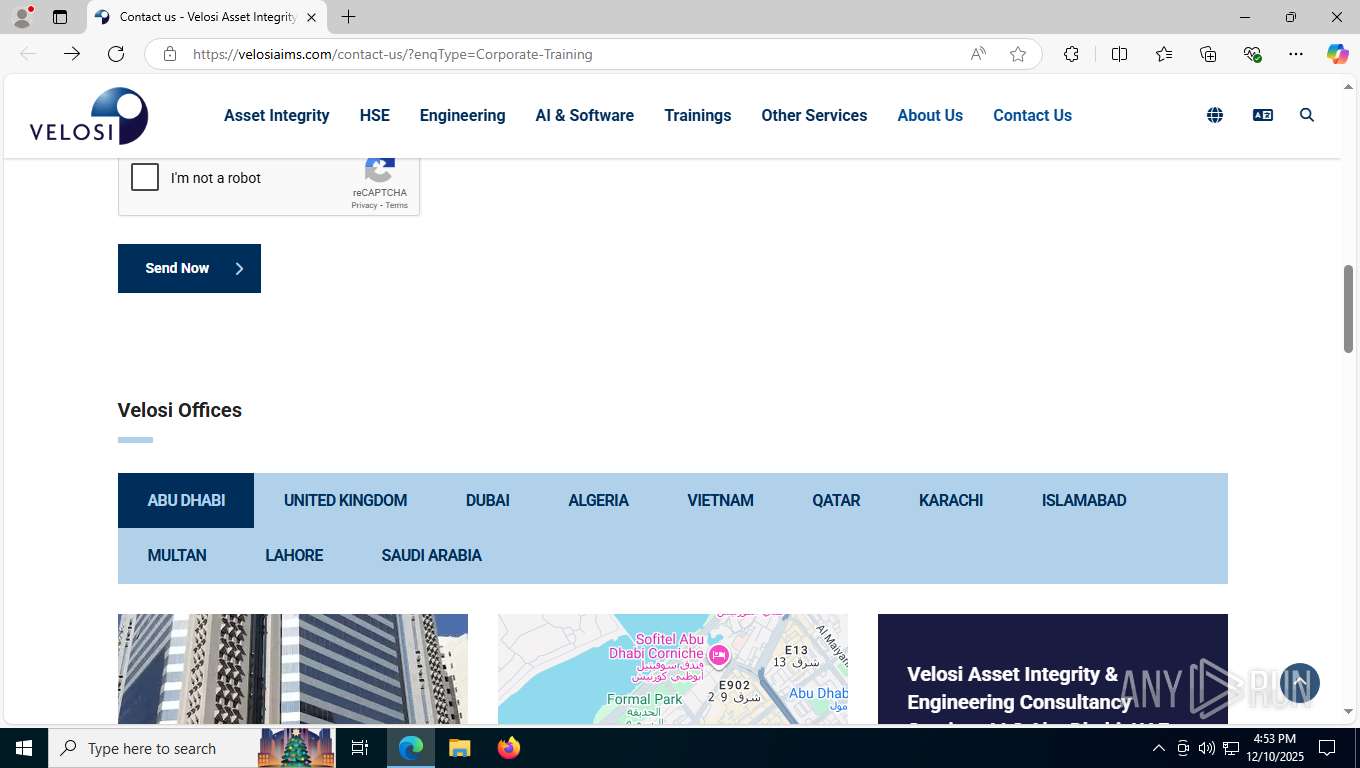Select the Karachi office tab
The height and width of the screenshot is (768, 1360).
pos(951,500)
